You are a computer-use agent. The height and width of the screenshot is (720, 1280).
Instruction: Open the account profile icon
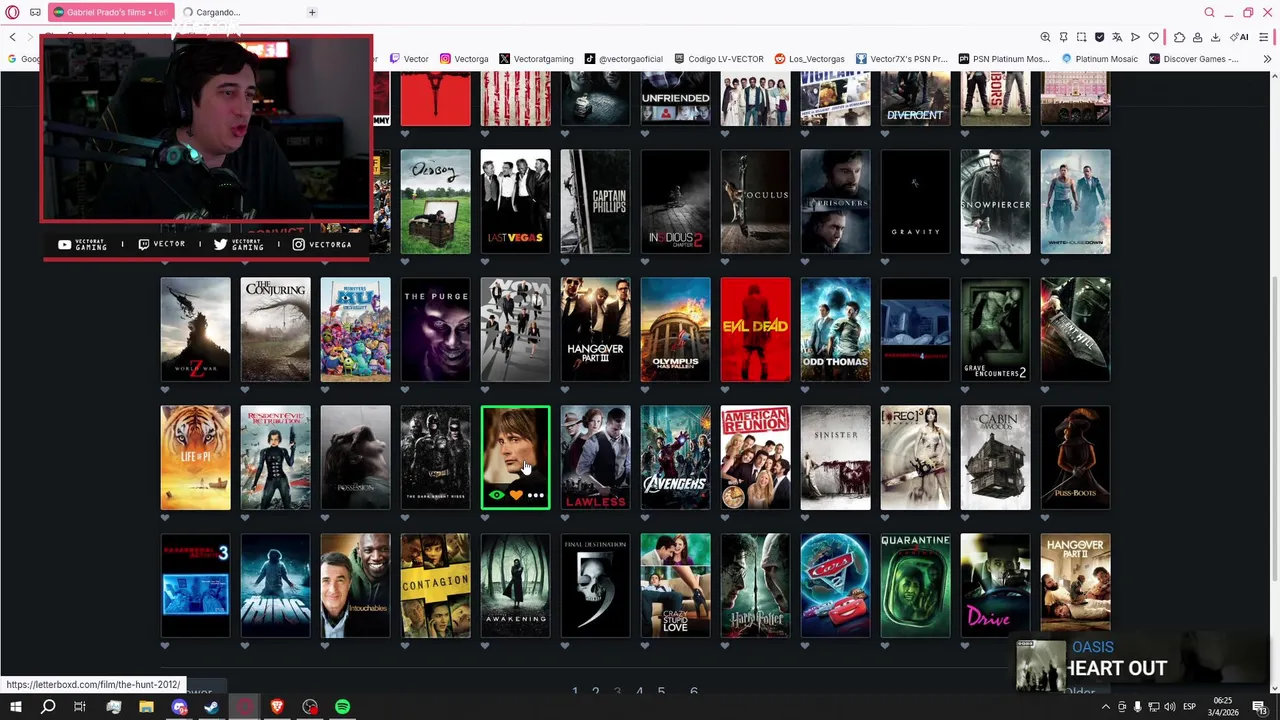tap(1197, 37)
